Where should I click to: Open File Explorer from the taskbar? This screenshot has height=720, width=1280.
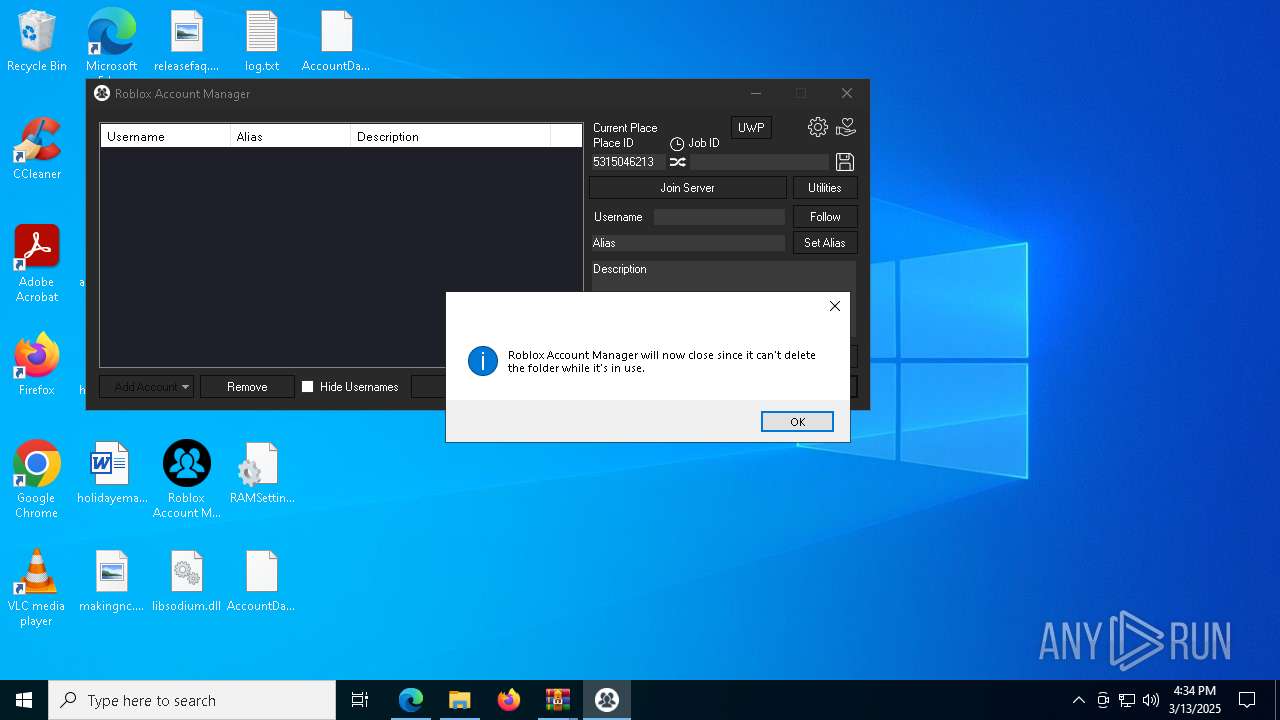[460, 700]
